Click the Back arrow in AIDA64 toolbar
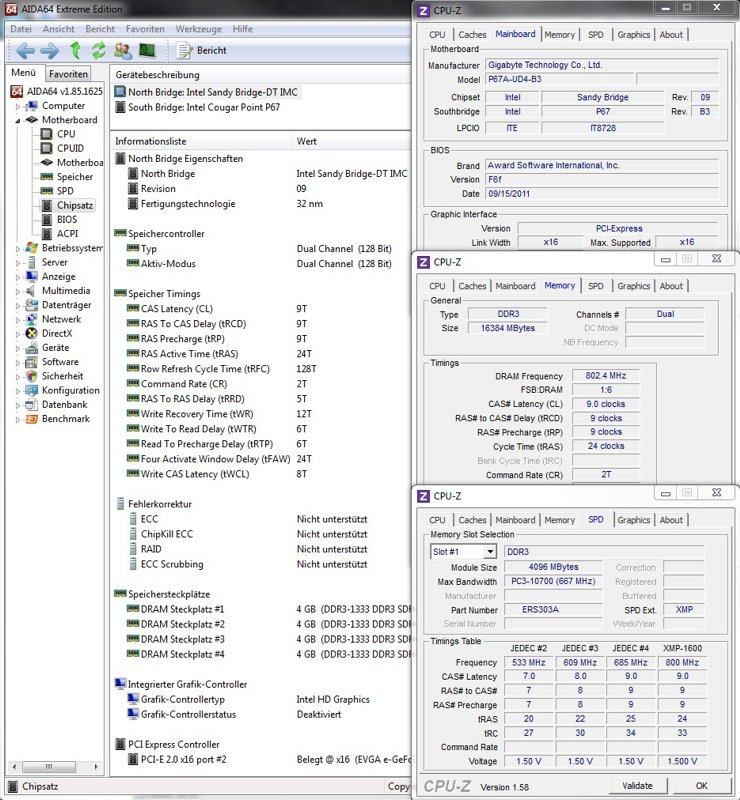This screenshot has width=740, height=800. 25,51
